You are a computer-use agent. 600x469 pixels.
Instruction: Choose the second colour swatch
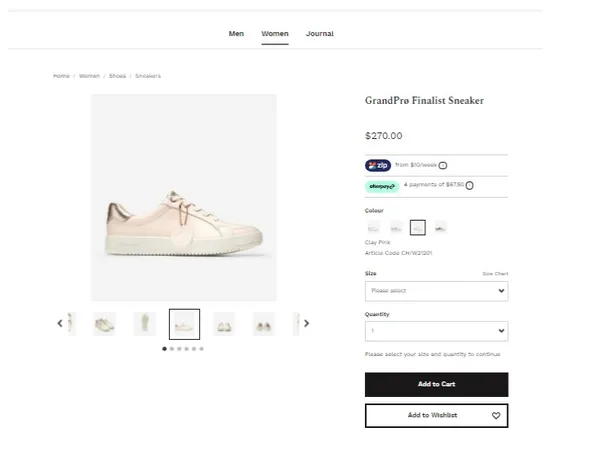[x=396, y=227]
